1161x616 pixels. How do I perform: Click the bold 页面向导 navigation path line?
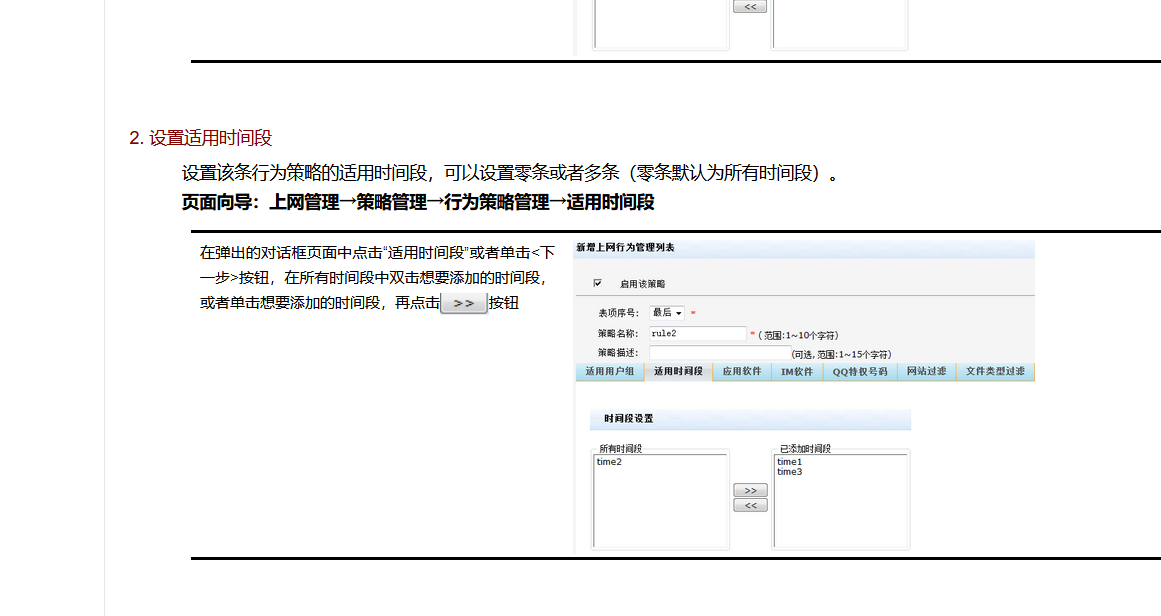click(418, 202)
